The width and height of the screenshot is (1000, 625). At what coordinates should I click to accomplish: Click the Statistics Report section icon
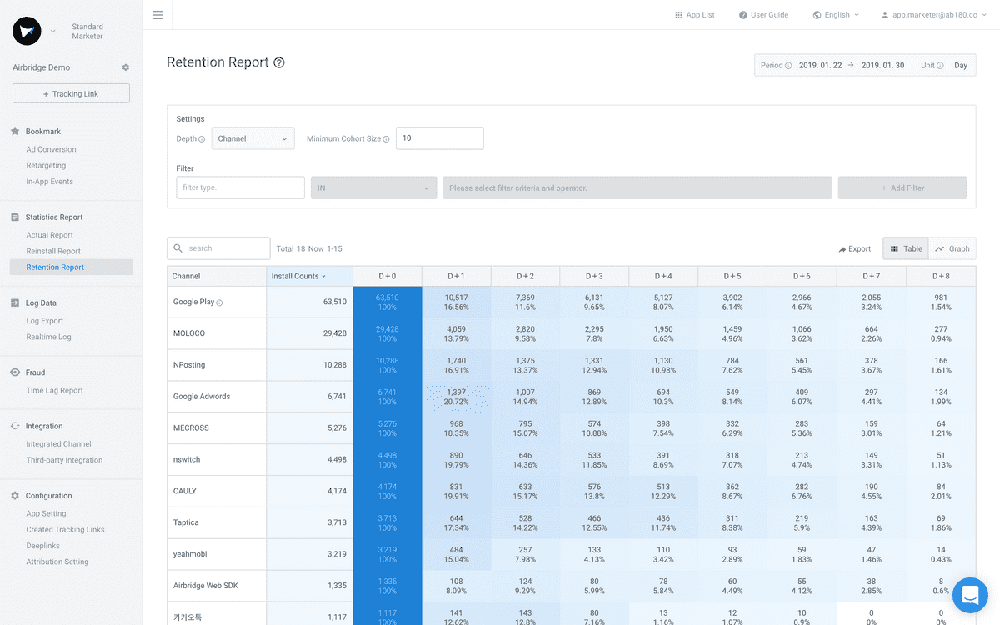tap(15, 217)
